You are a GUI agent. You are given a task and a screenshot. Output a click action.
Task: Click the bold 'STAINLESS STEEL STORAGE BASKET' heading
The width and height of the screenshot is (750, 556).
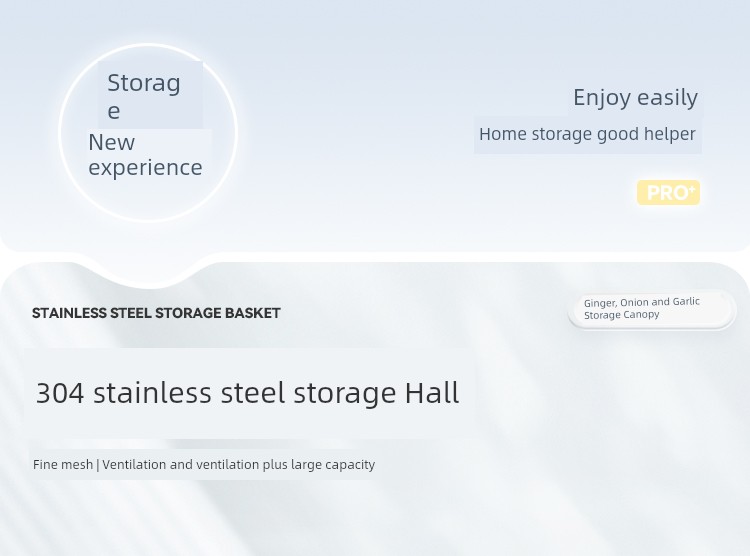click(156, 313)
